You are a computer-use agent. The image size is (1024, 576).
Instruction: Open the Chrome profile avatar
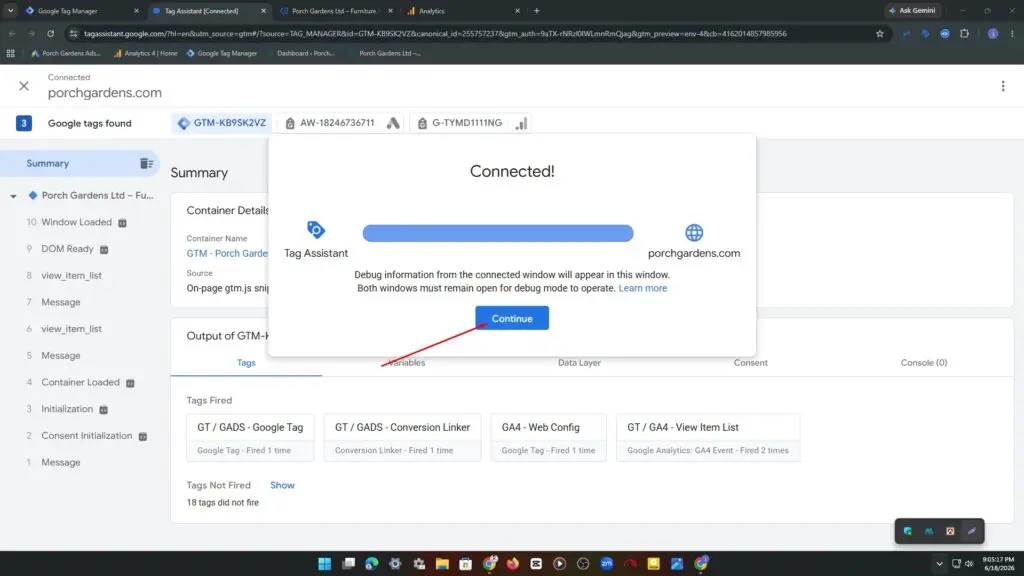click(993, 33)
